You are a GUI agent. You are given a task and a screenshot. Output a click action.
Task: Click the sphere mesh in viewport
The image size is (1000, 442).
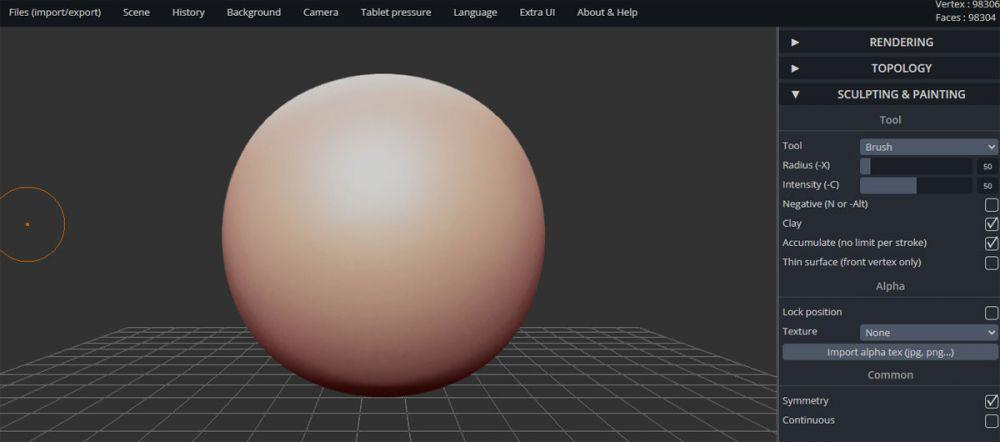pyautogui.click(x=383, y=235)
